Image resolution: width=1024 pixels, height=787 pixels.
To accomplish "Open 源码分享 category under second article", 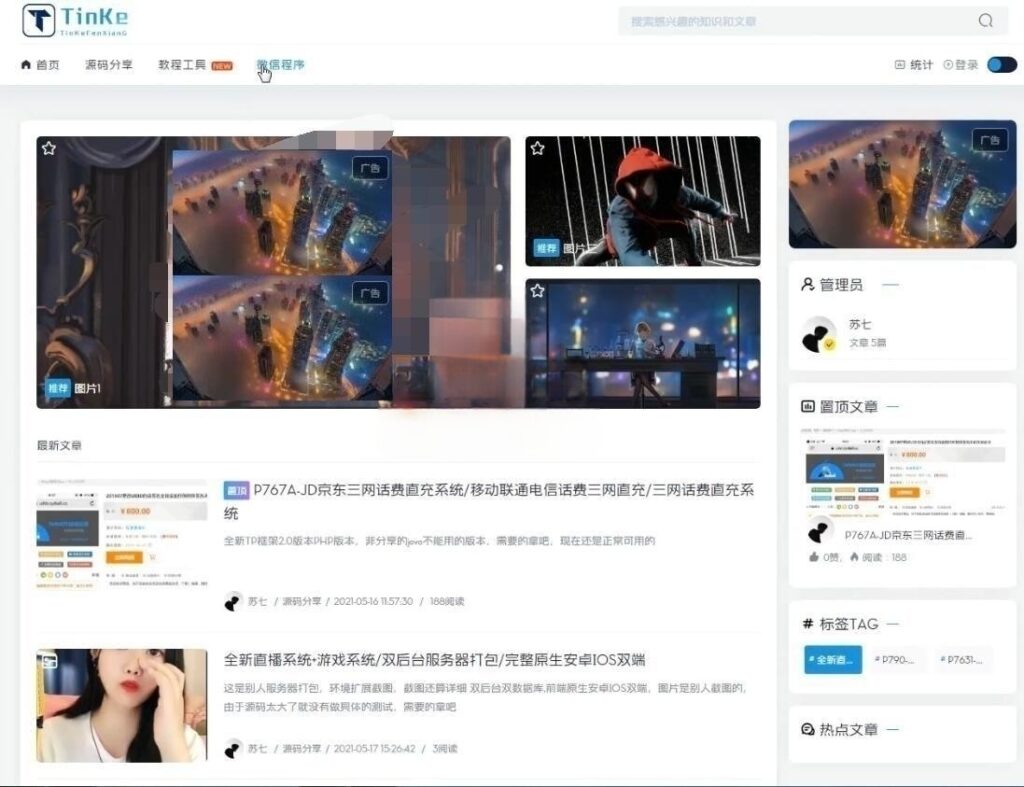I will 302,748.
